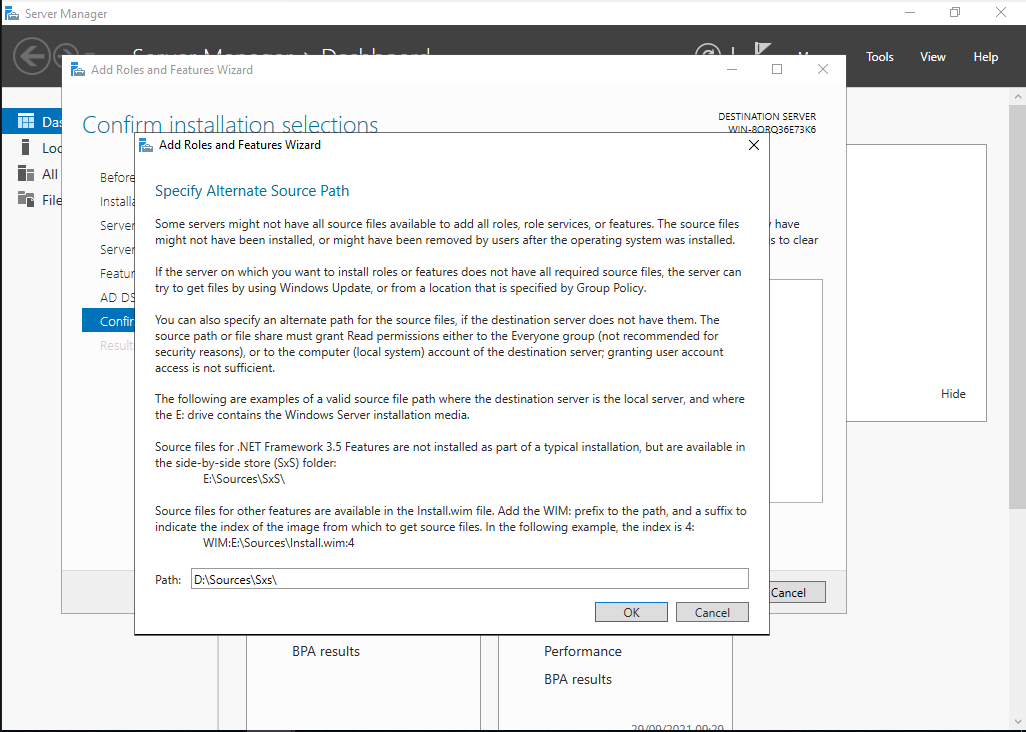Select the File services icon in the sidebar
The image size is (1026, 732).
(x=26, y=199)
